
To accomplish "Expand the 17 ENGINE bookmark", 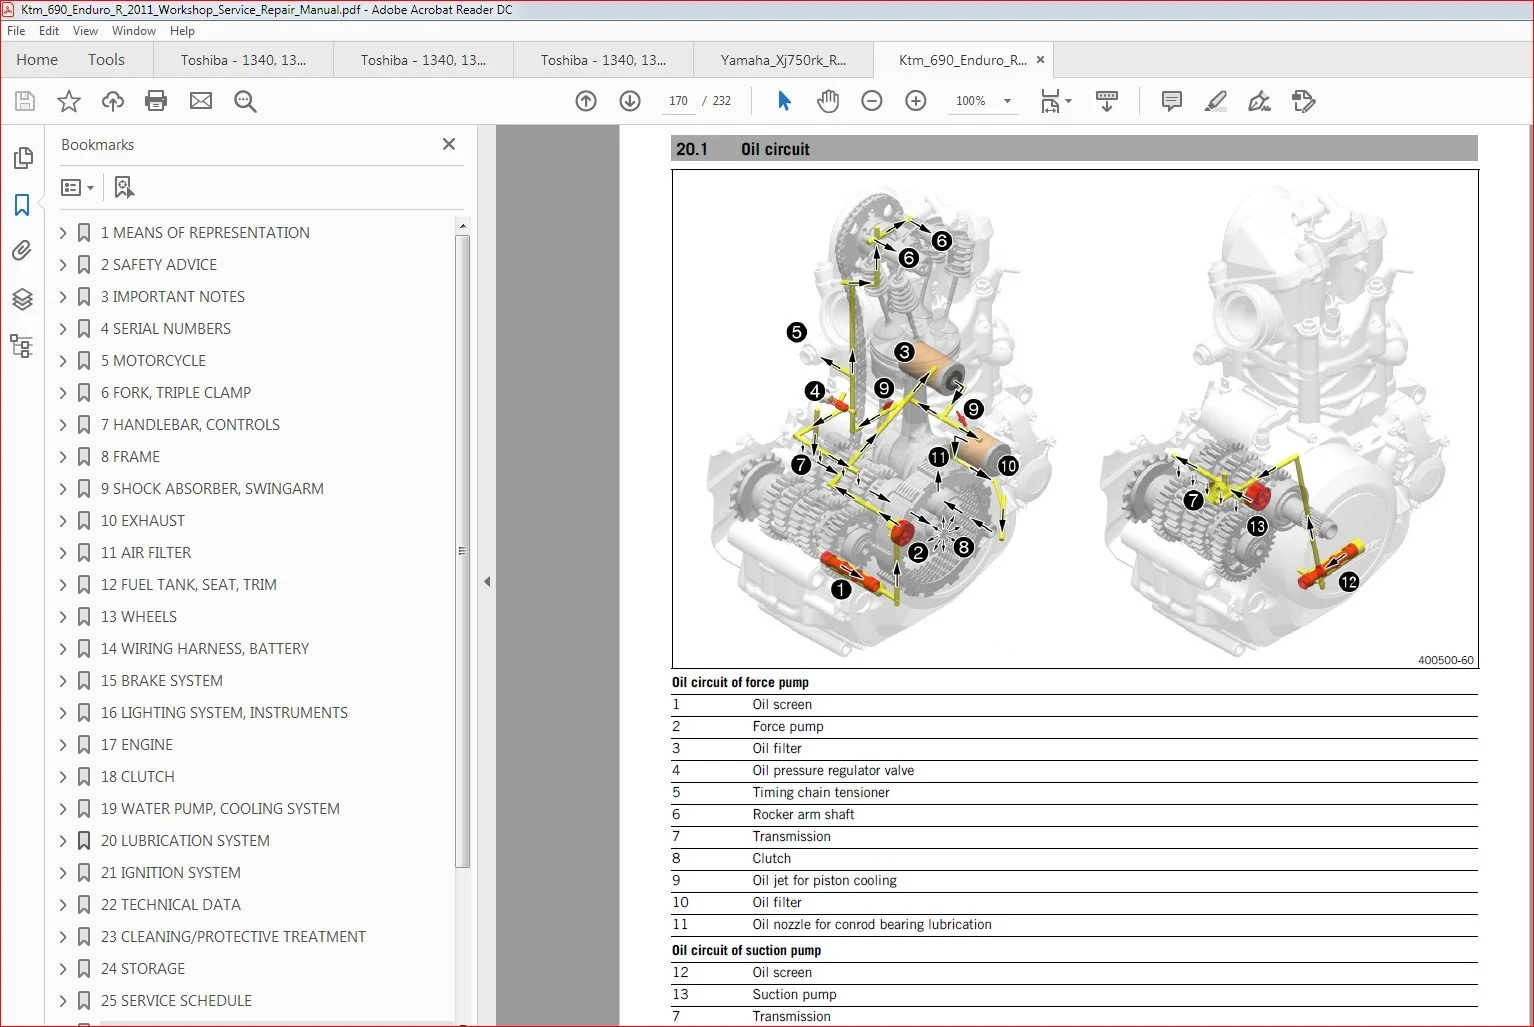I will [x=63, y=745].
